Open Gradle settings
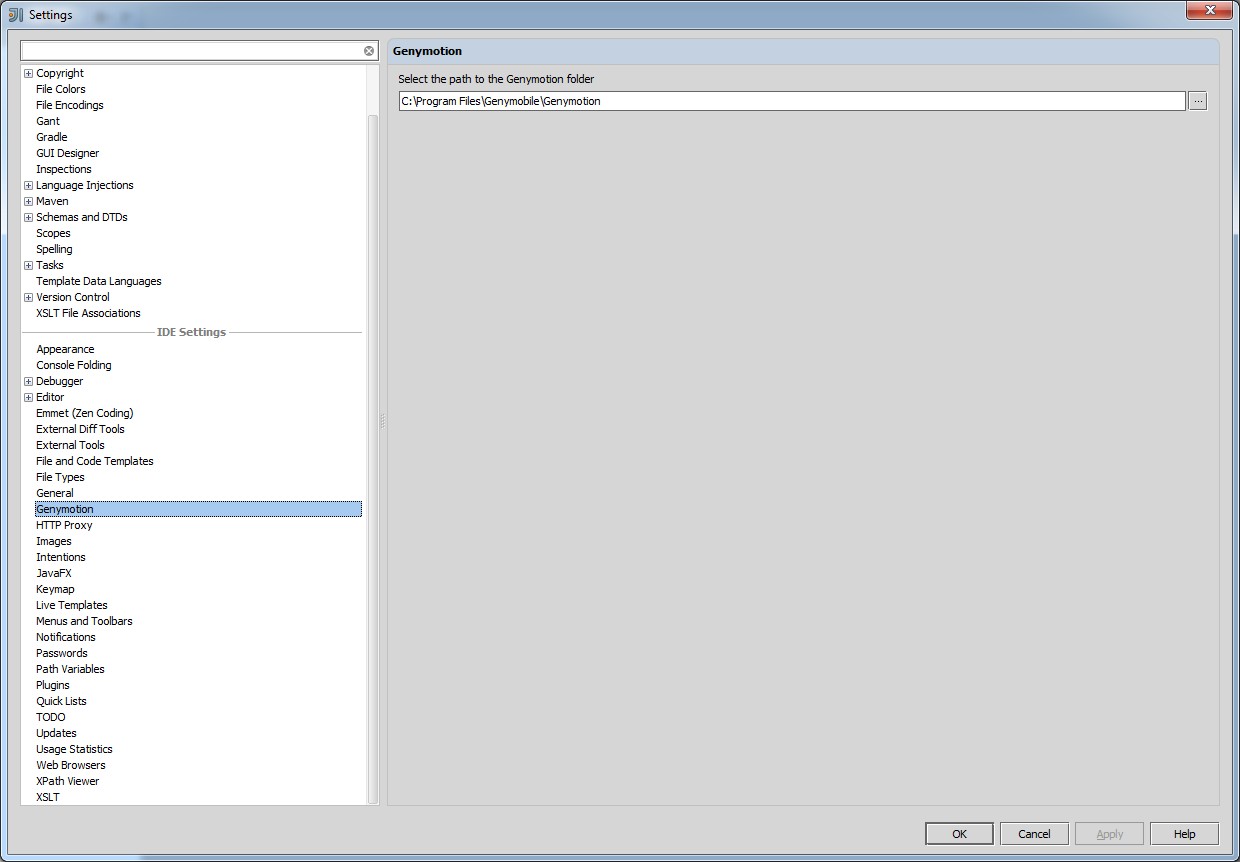This screenshot has width=1240, height=862. pos(52,137)
